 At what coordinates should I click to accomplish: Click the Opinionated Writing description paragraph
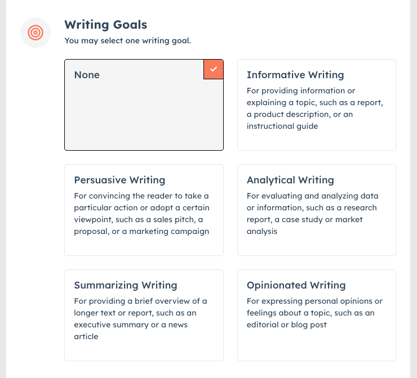pyautogui.click(x=314, y=313)
